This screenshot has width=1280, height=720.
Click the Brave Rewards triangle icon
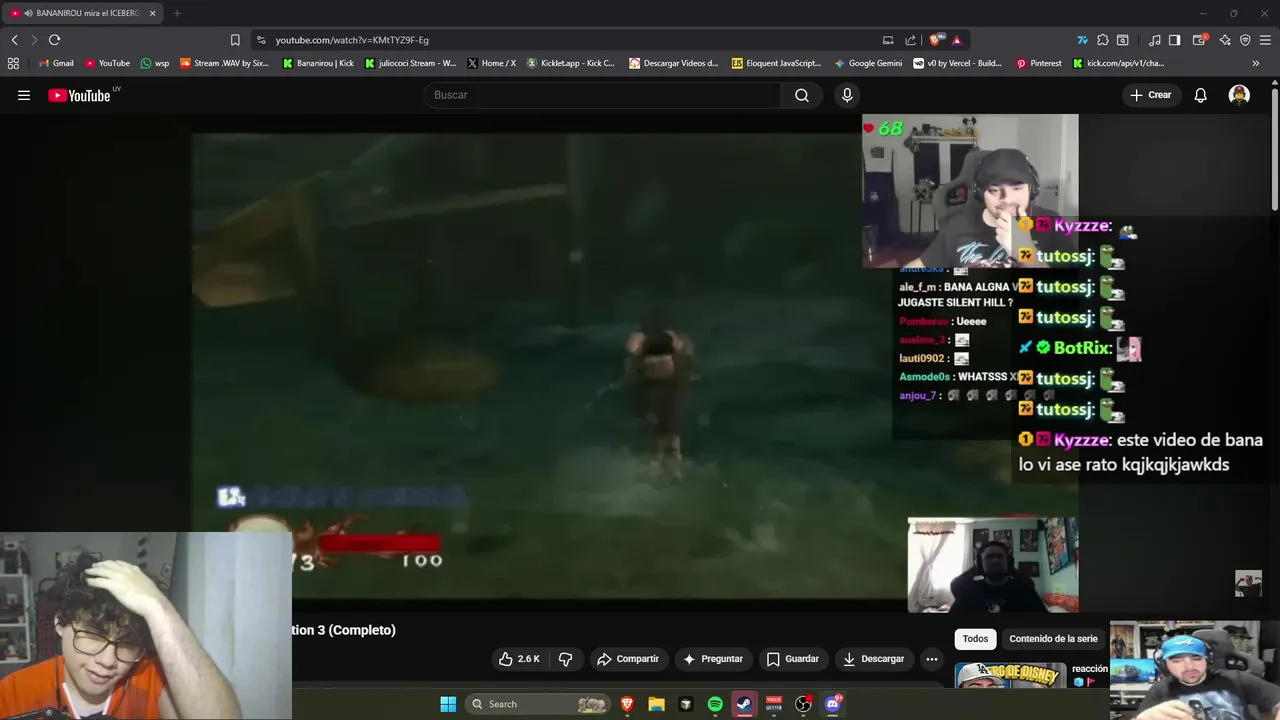(956, 40)
